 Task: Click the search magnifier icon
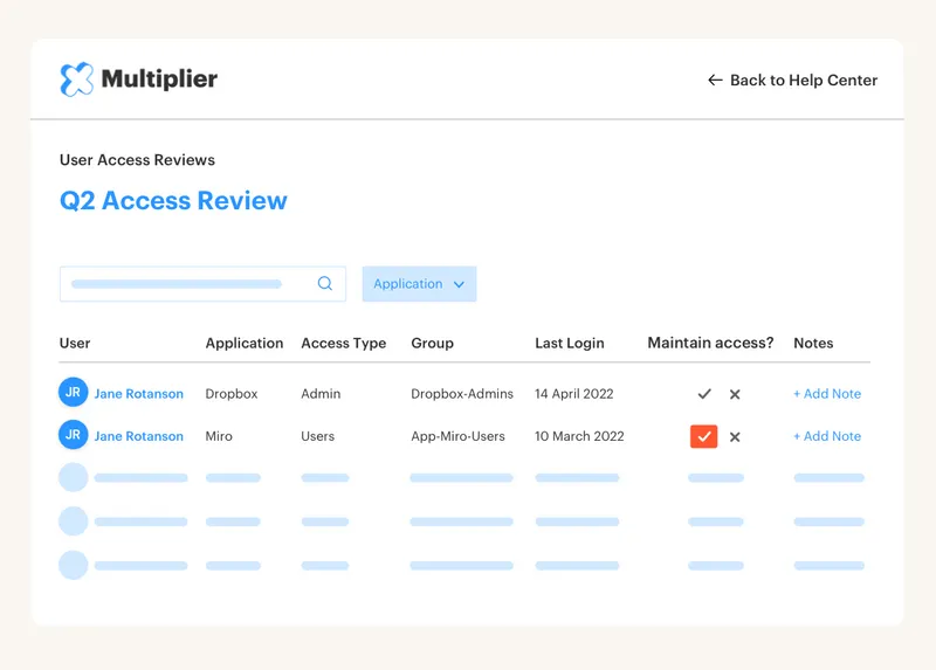pyautogui.click(x=325, y=284)
